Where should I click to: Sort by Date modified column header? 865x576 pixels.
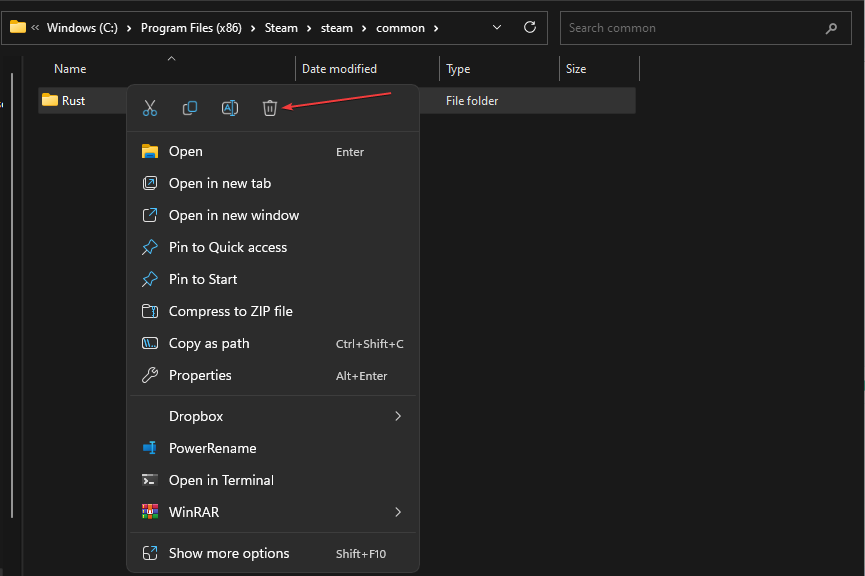[340, 69]
